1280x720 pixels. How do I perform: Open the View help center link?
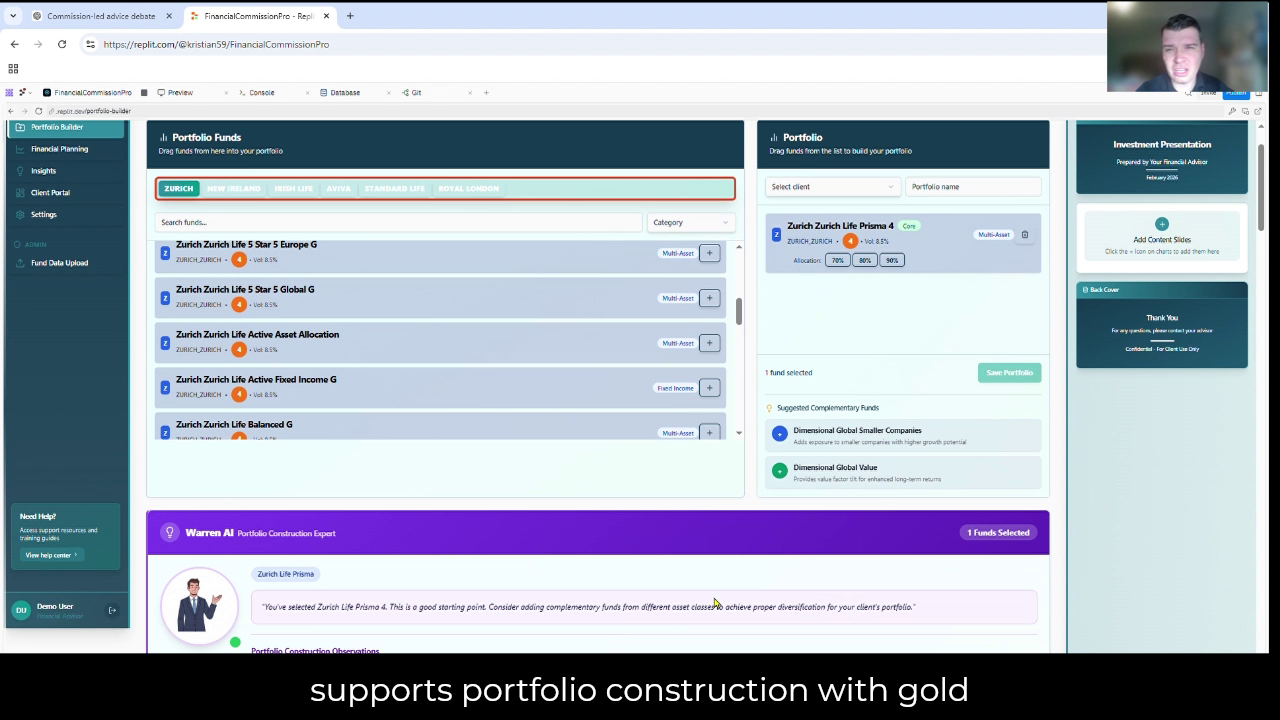click(x=51, y=555)
